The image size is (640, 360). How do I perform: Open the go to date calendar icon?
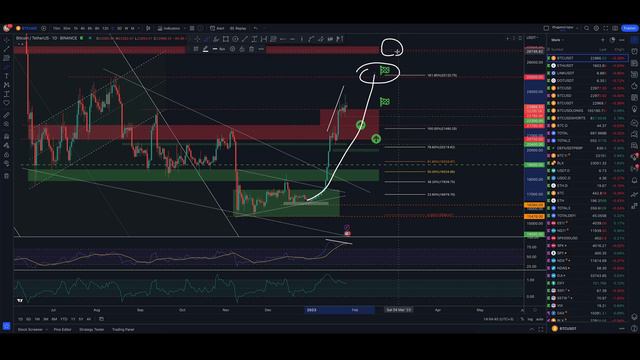pyautogui.click(x=101, y=319)
